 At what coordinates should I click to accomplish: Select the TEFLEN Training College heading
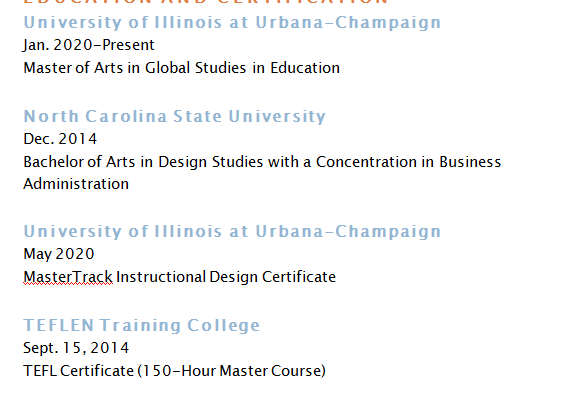point(142,325)
